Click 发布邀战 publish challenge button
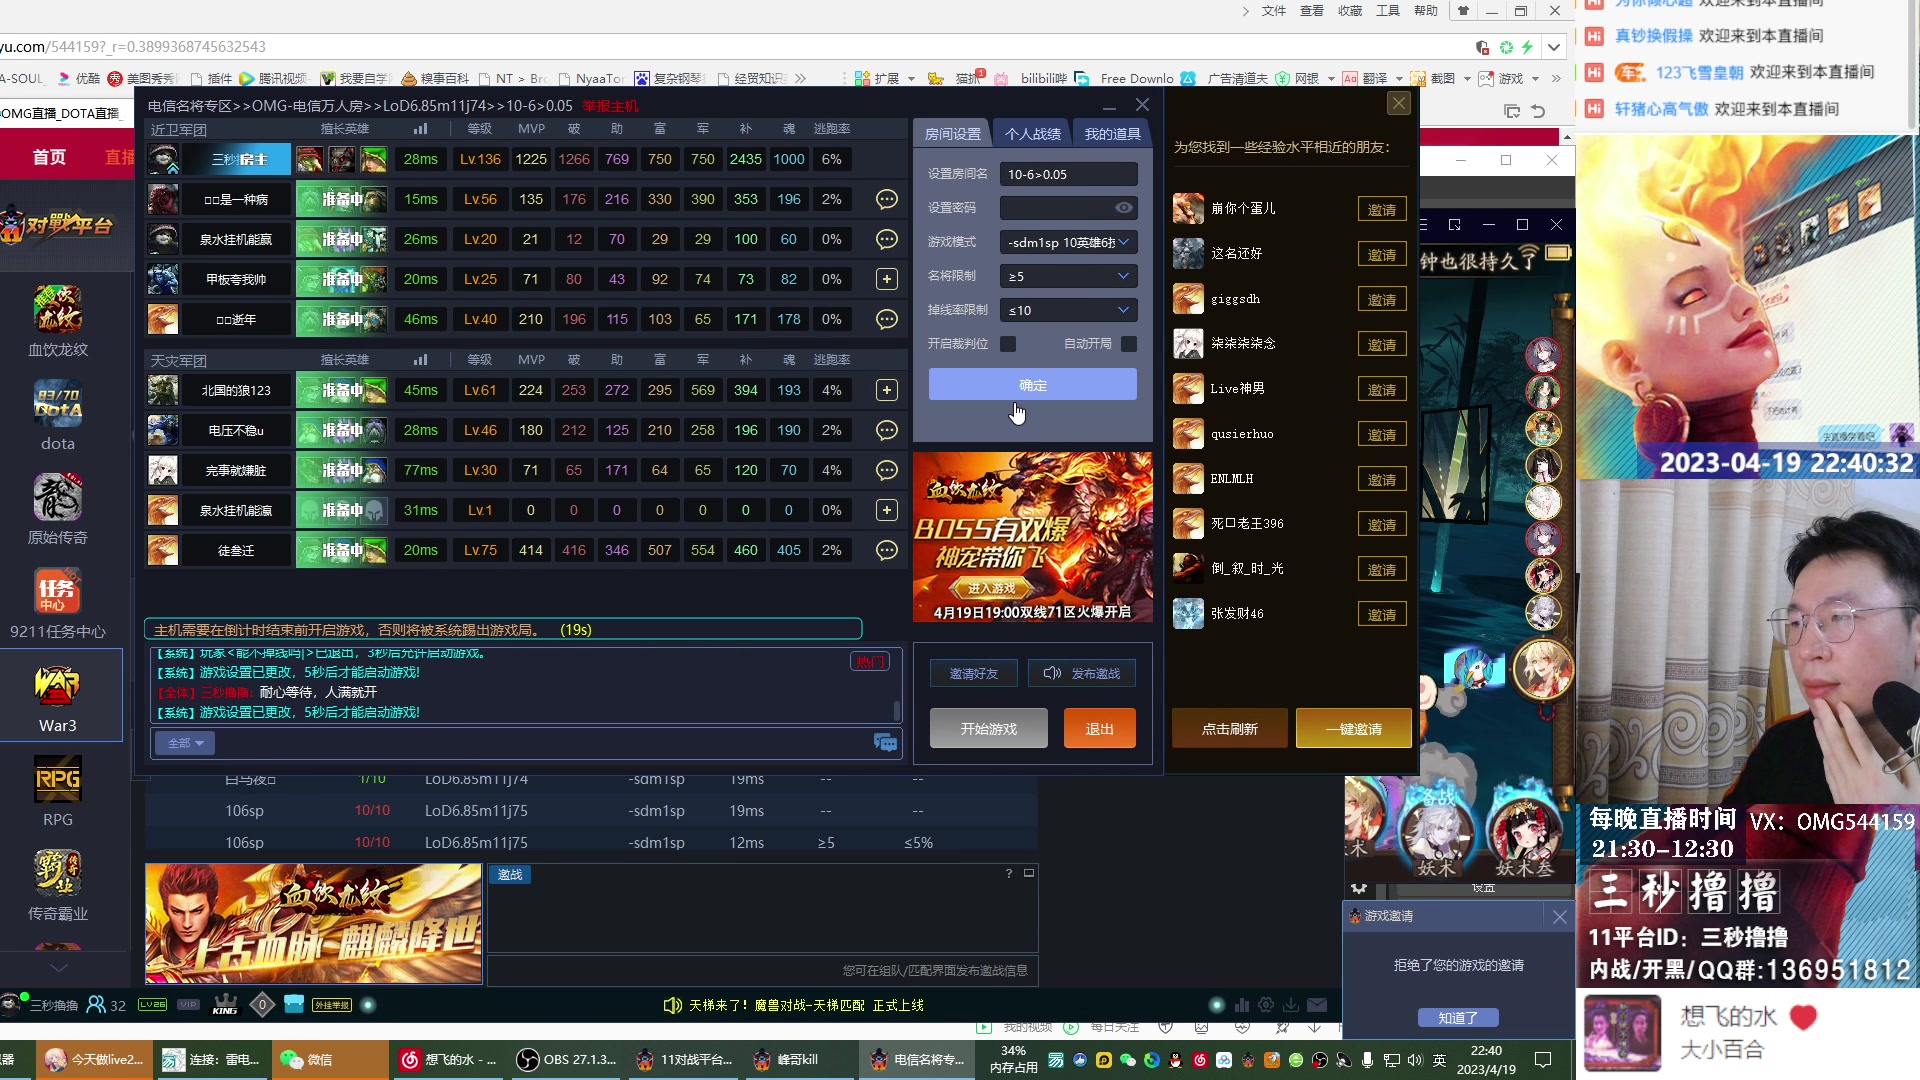The height and width of the screenshot is (1080, 1920). click(1082, 673)
